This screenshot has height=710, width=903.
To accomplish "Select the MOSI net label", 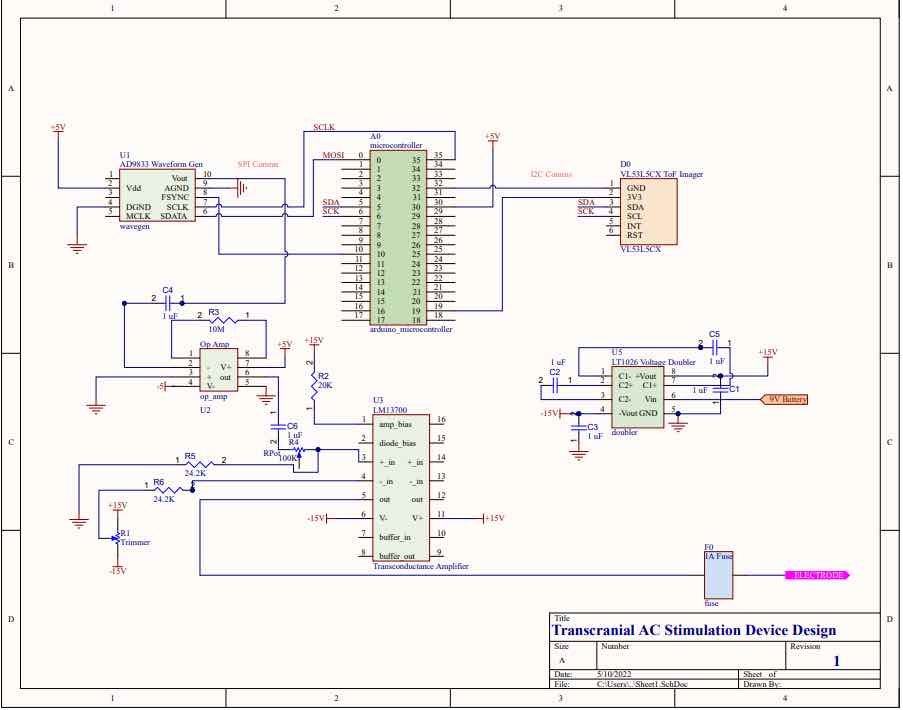I will point(333,155).
